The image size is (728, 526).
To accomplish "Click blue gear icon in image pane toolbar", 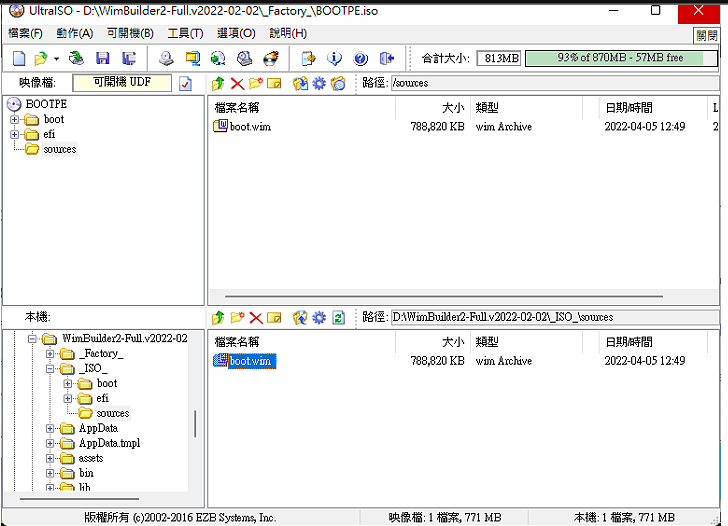I will pos(319,84).
